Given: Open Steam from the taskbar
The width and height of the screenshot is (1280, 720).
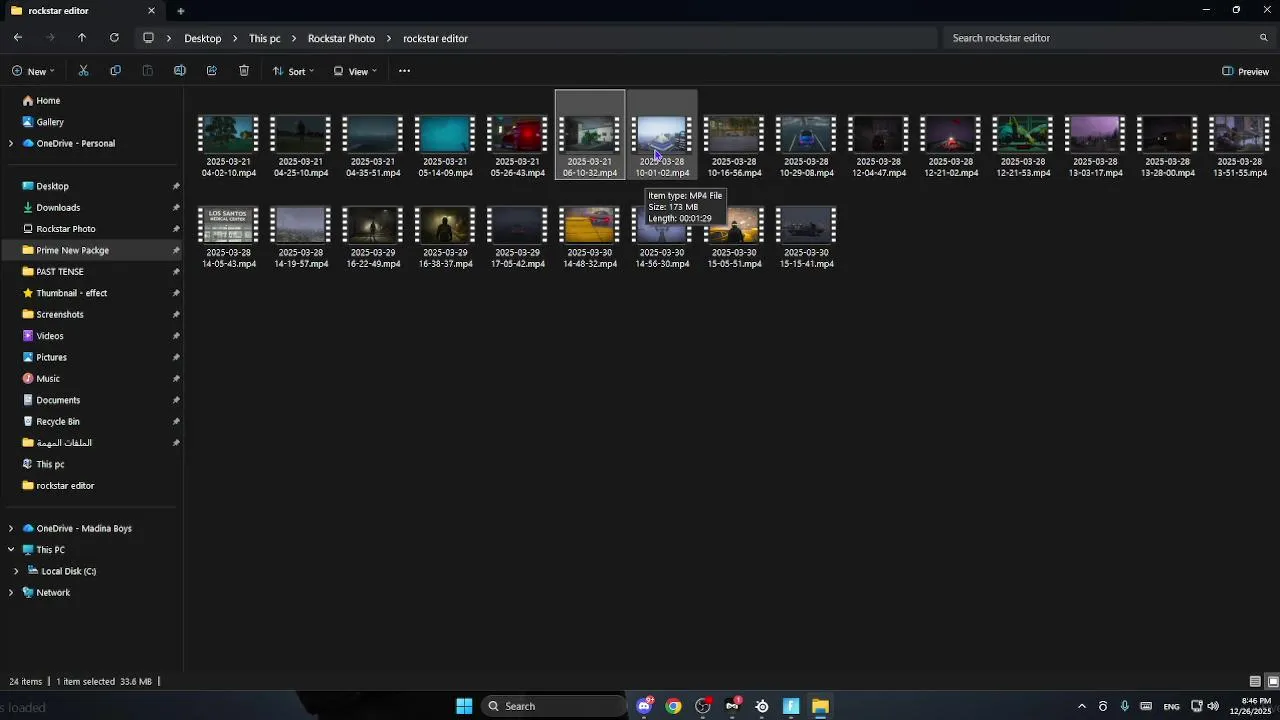Looking at the screenshot, I should click(762, 706).
